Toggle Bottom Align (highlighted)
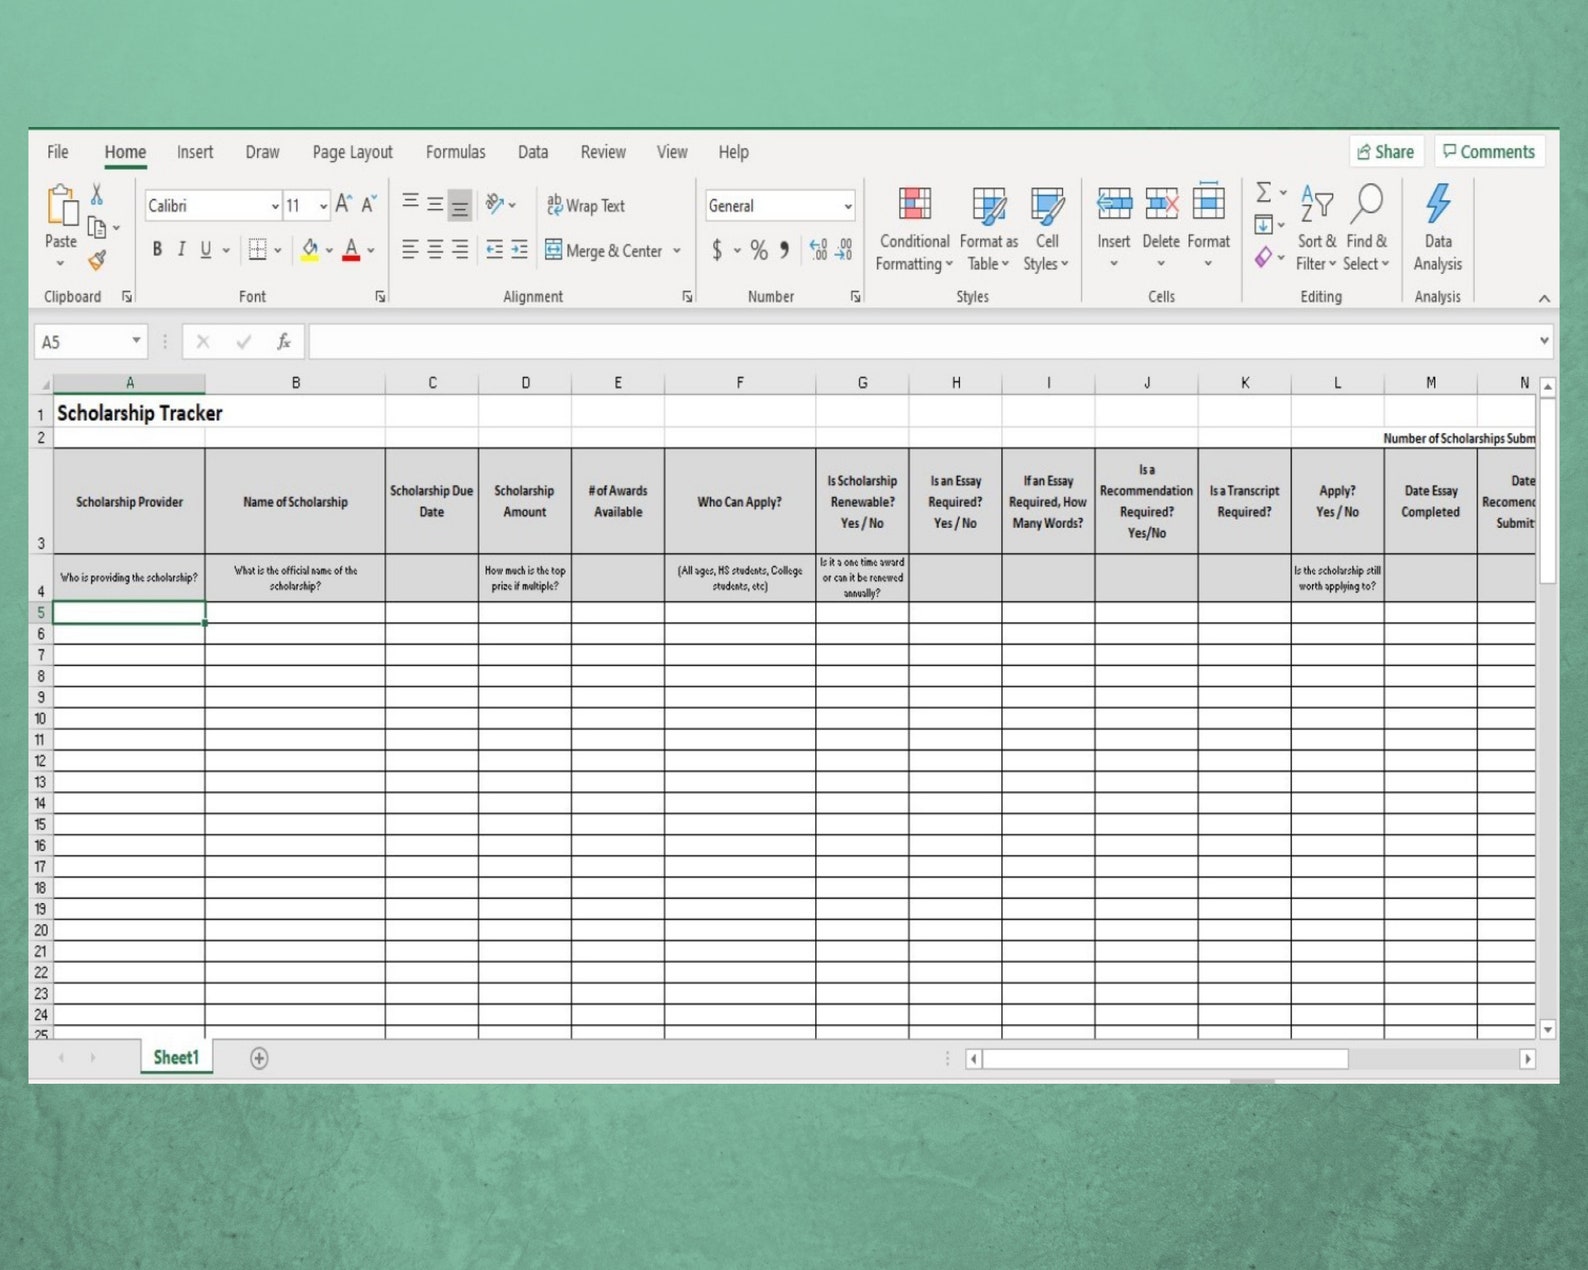Screen dimensions: 1588x1270 459,205
